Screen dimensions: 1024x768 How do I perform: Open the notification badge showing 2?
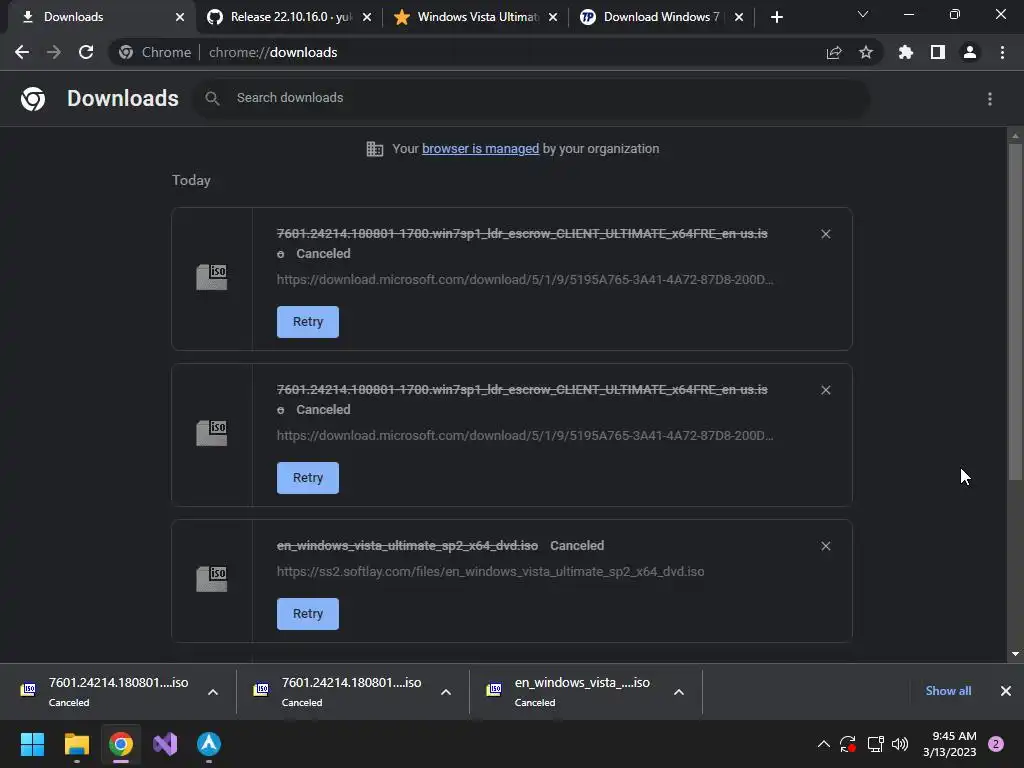tap(996, 744)
